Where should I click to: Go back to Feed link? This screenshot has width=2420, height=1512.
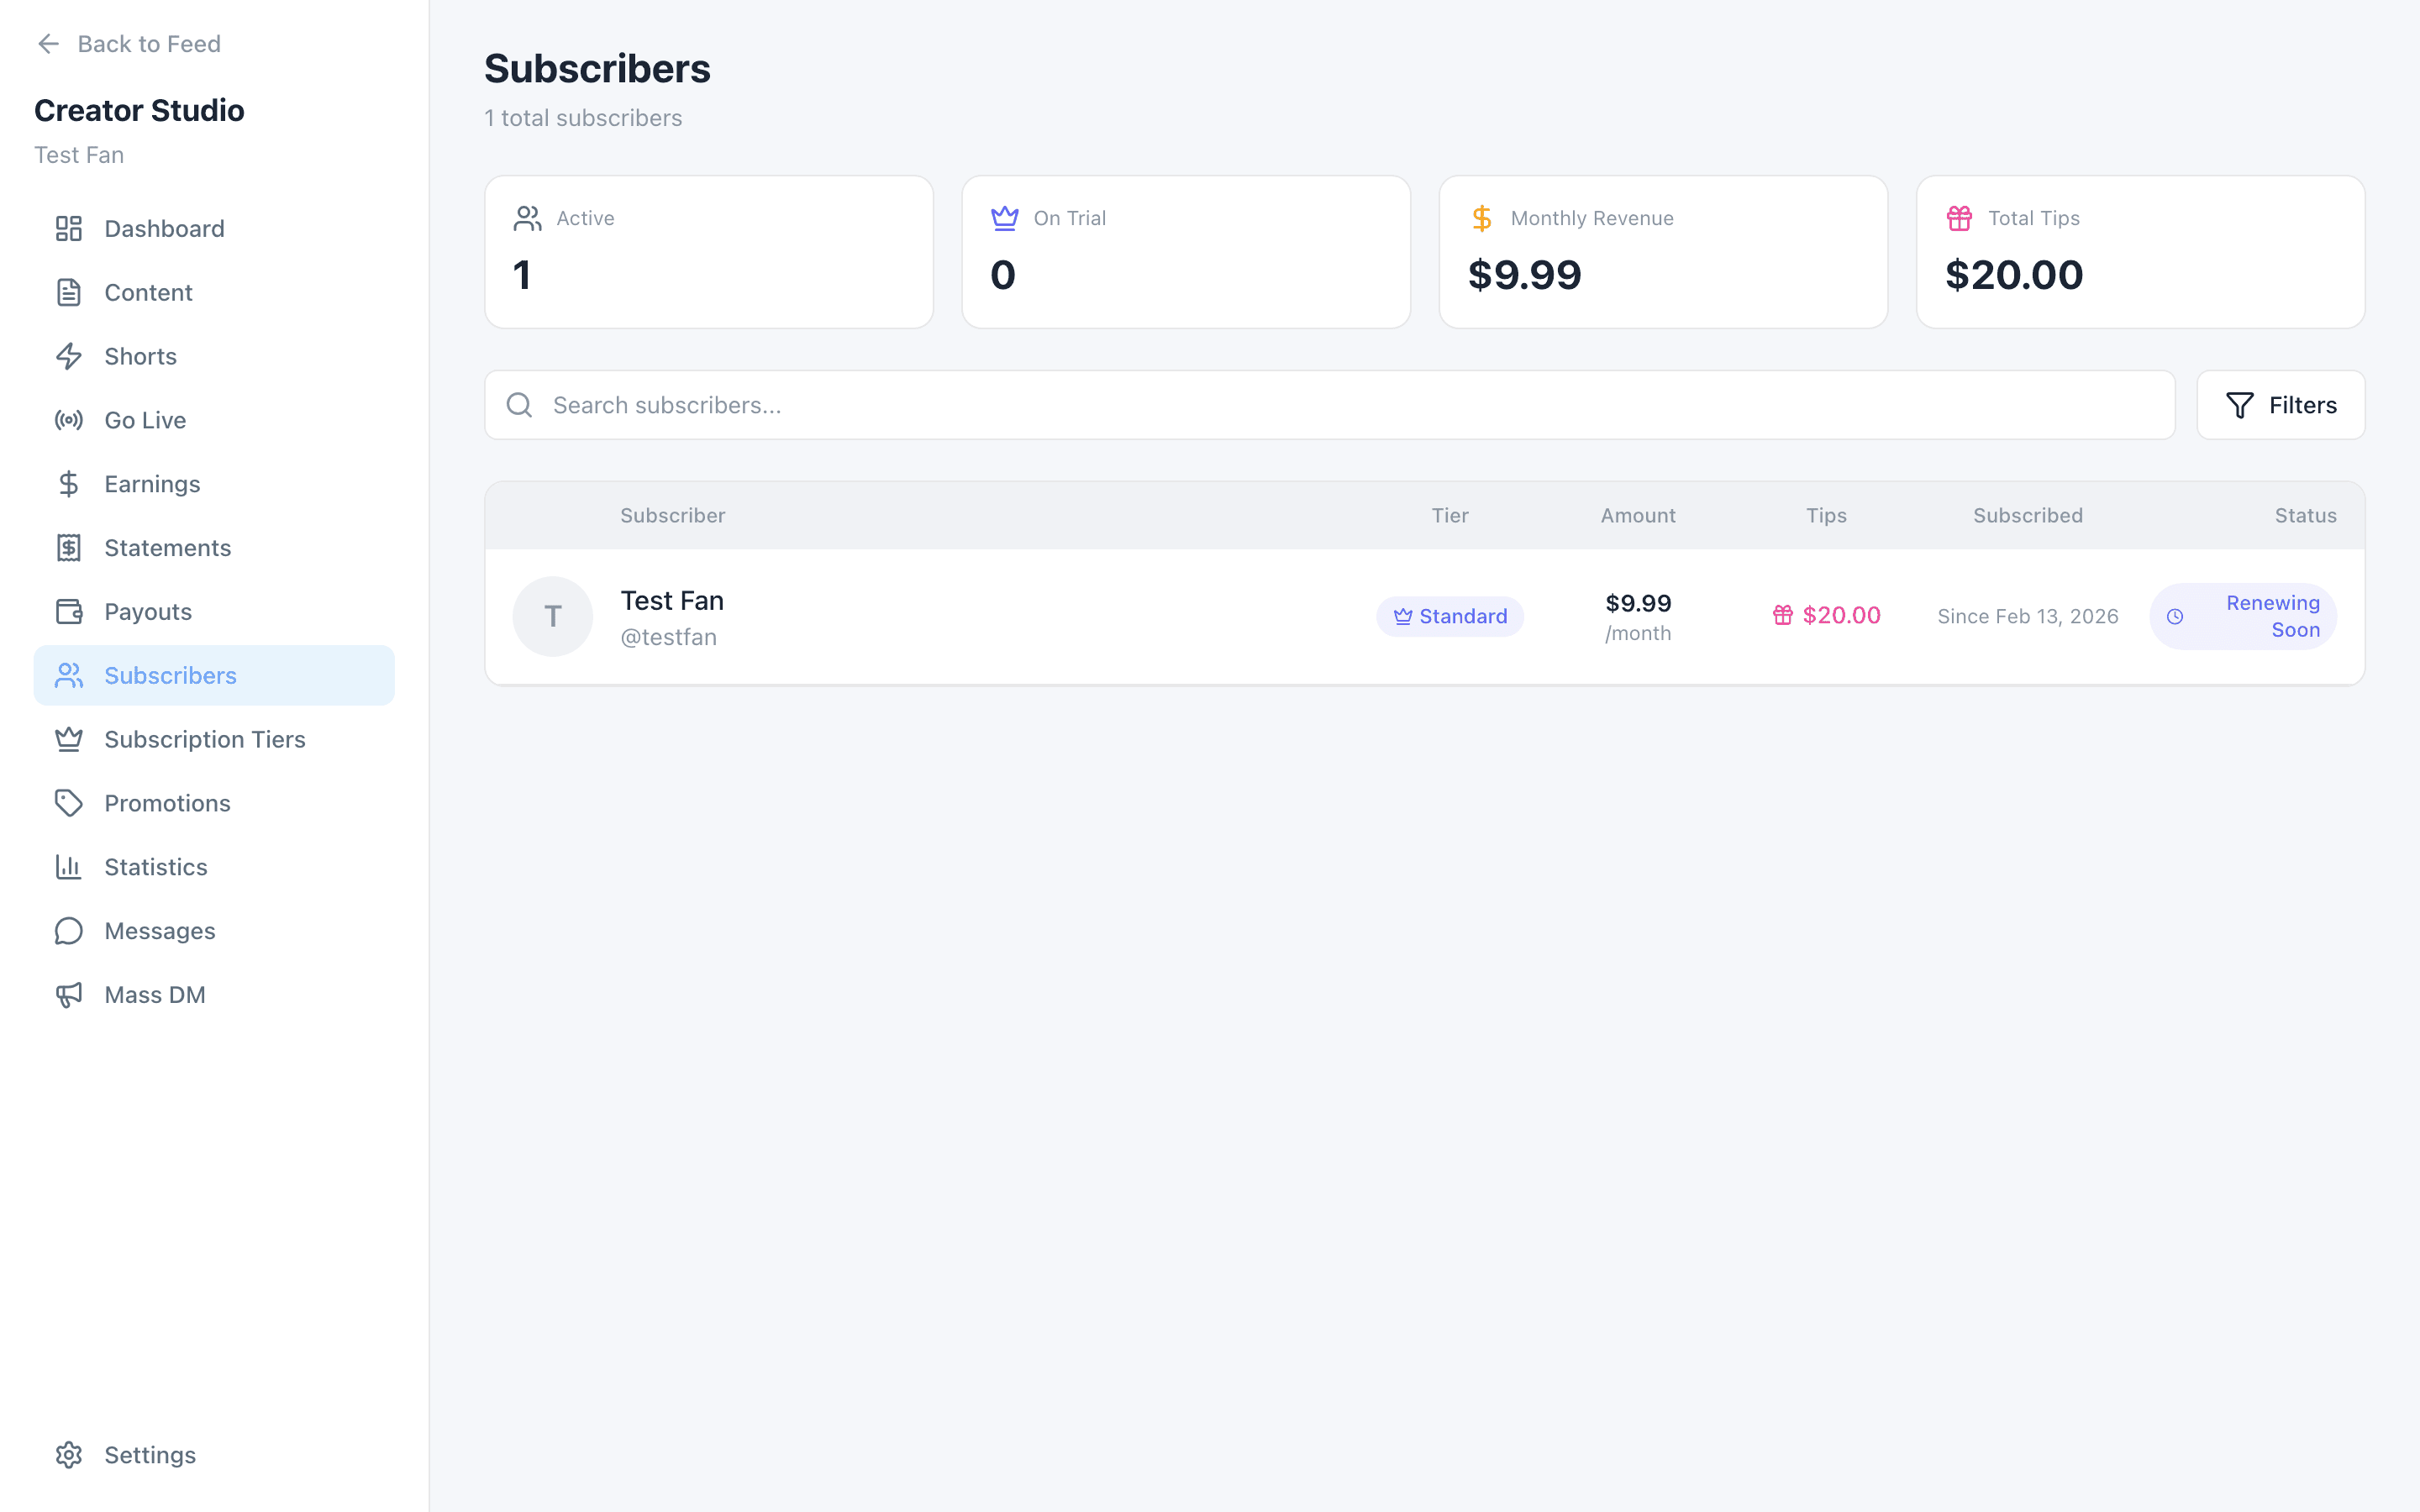[x=128, y=44]
